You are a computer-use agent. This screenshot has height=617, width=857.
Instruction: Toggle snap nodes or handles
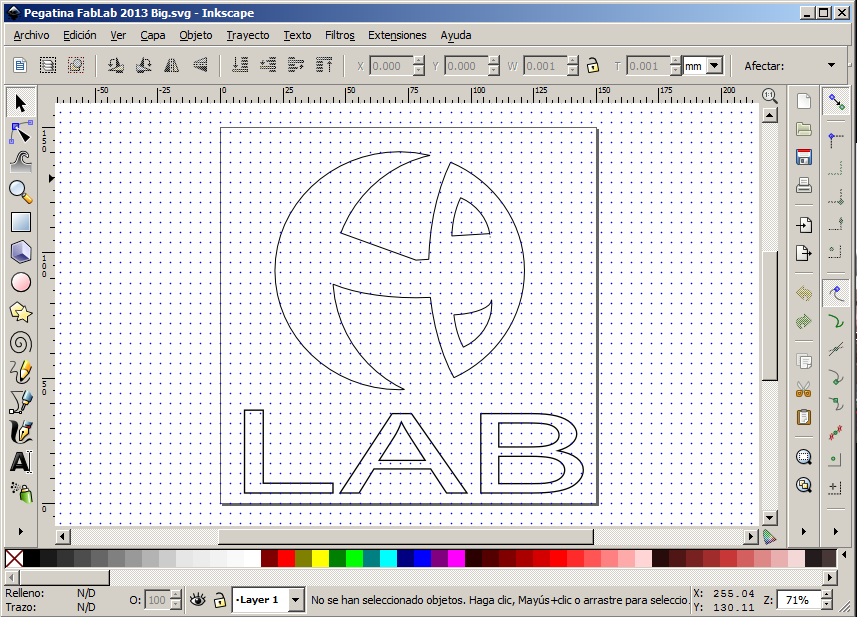[836, 293]
